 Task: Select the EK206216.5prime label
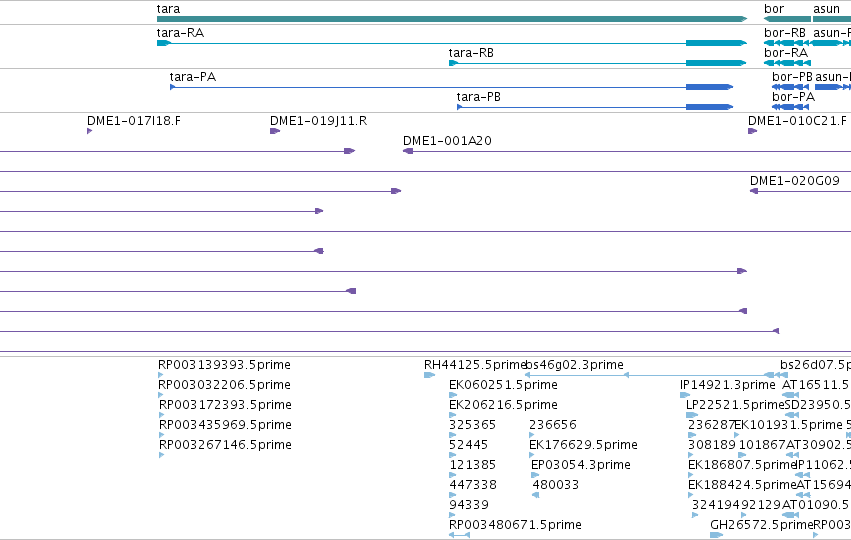tap(503, 405)
